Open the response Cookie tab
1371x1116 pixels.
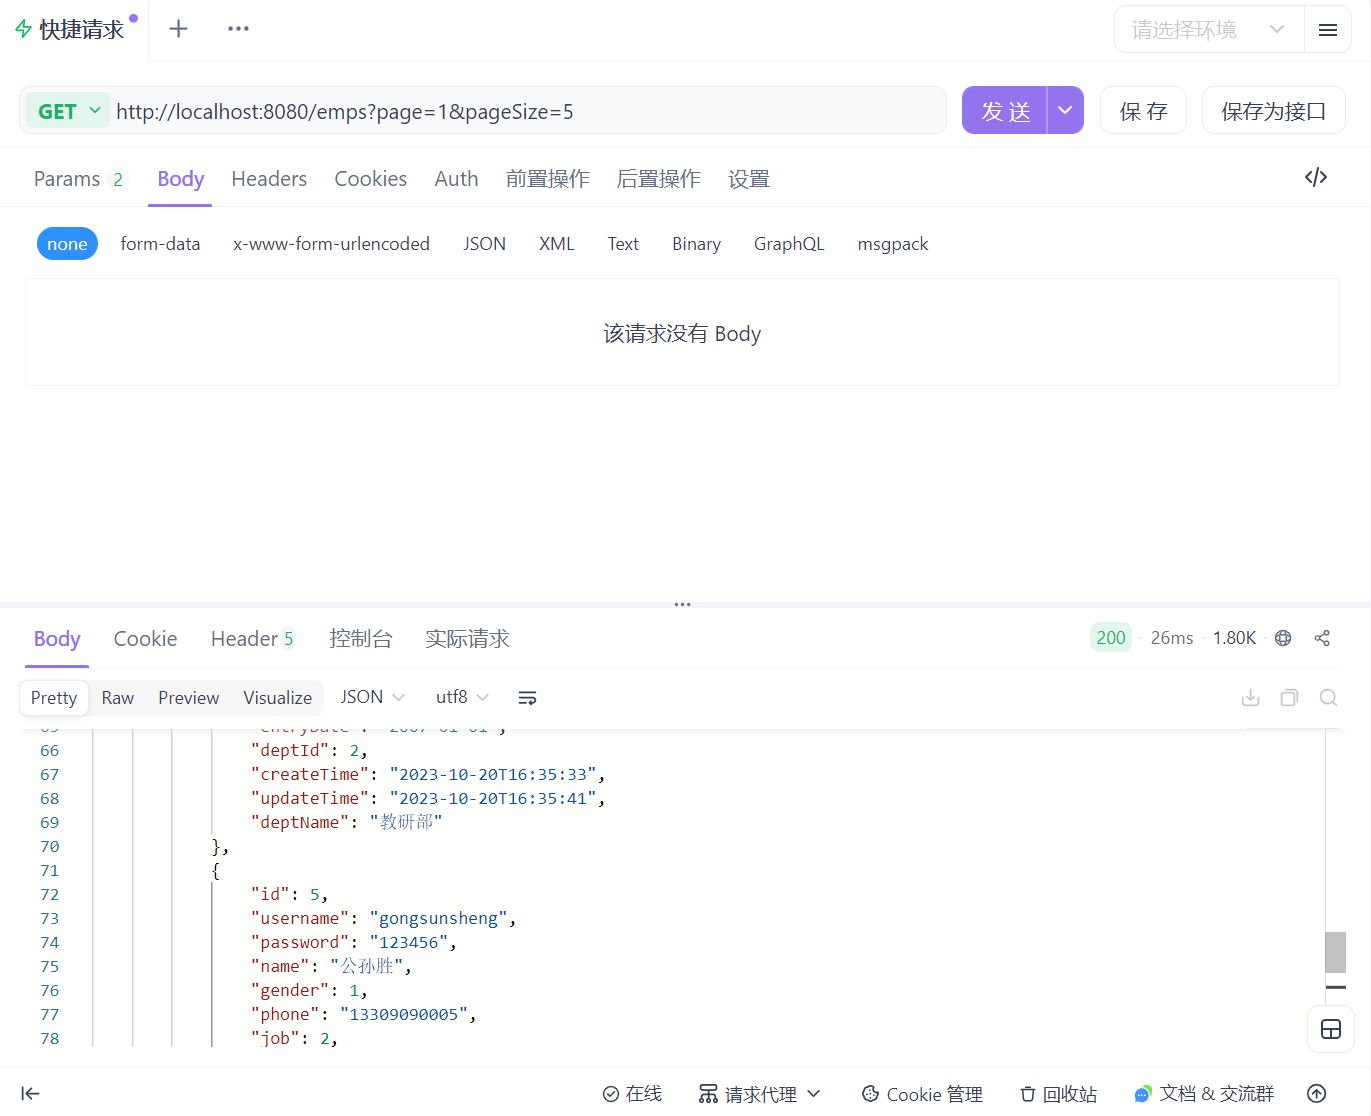coord(145,639)
